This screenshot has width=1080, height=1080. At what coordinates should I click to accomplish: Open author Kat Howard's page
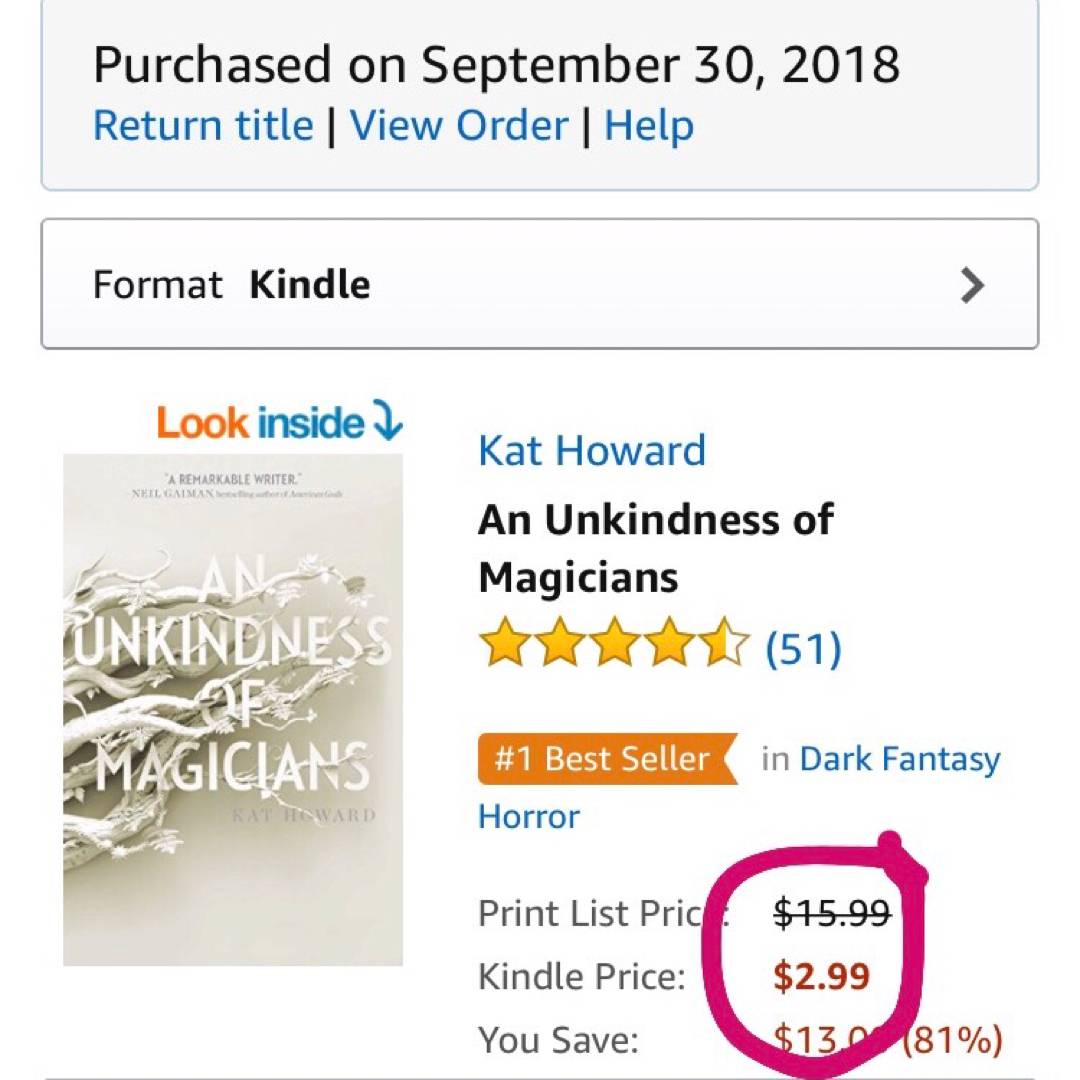pos(592,450)
